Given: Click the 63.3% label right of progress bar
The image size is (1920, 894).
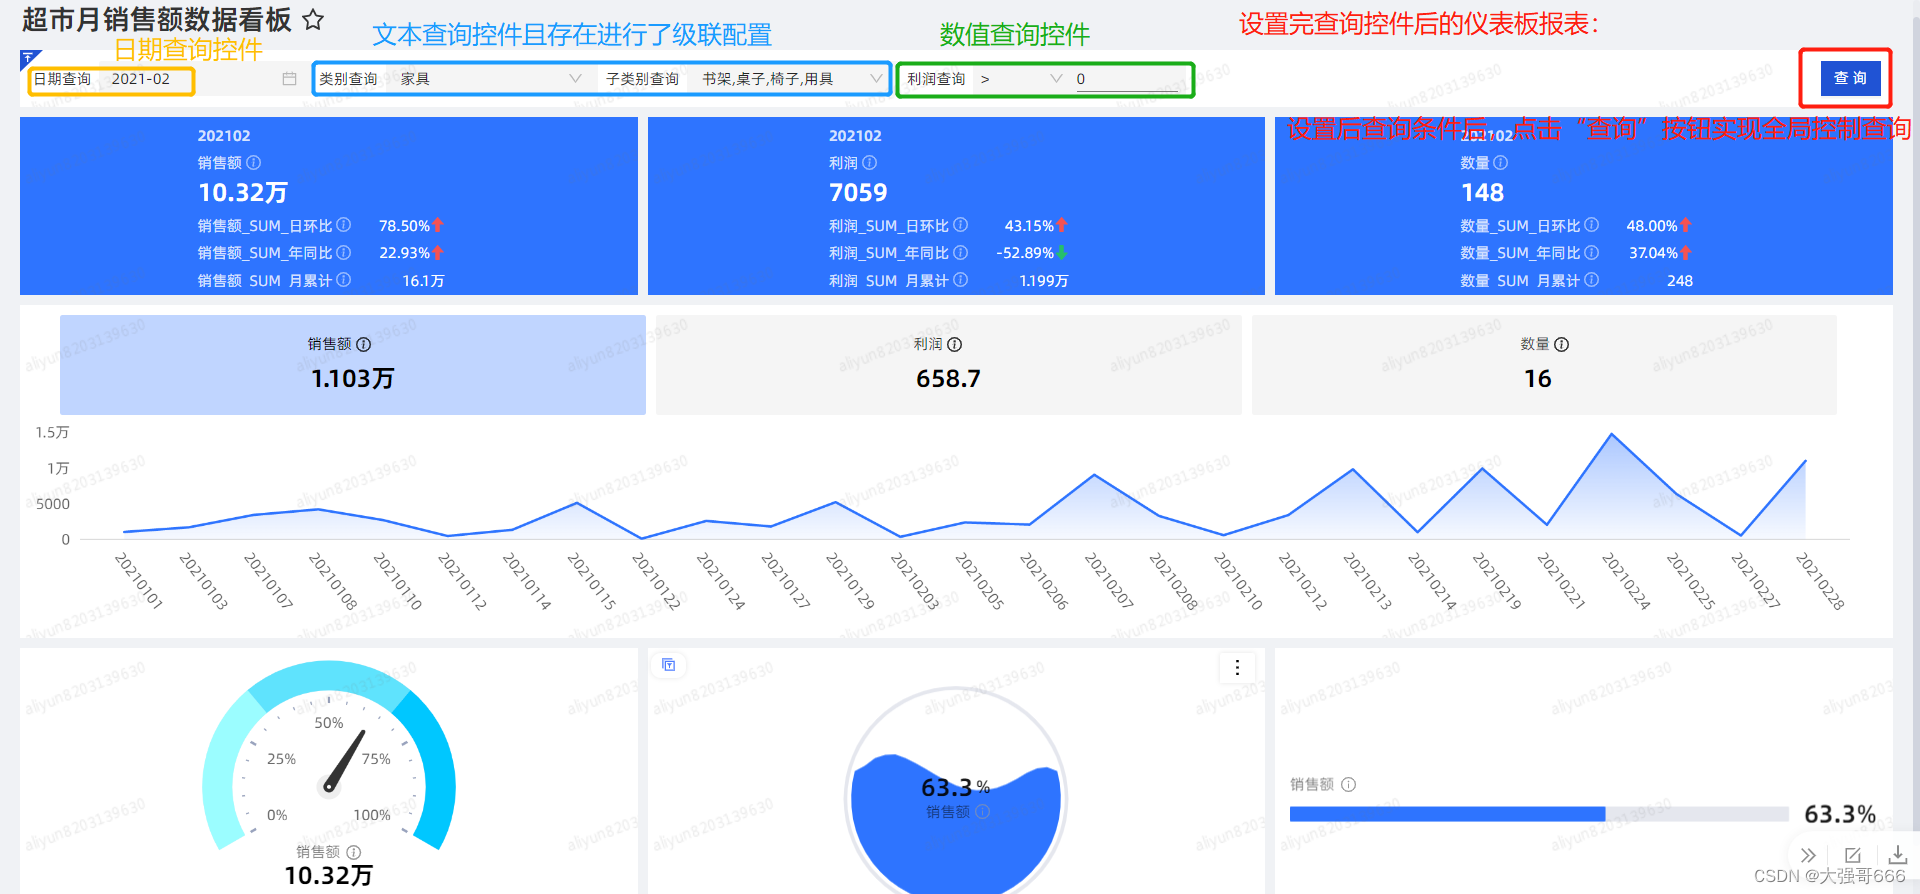Looking at the screenshot, I should pyautogui.click(x=1840, y=814).
